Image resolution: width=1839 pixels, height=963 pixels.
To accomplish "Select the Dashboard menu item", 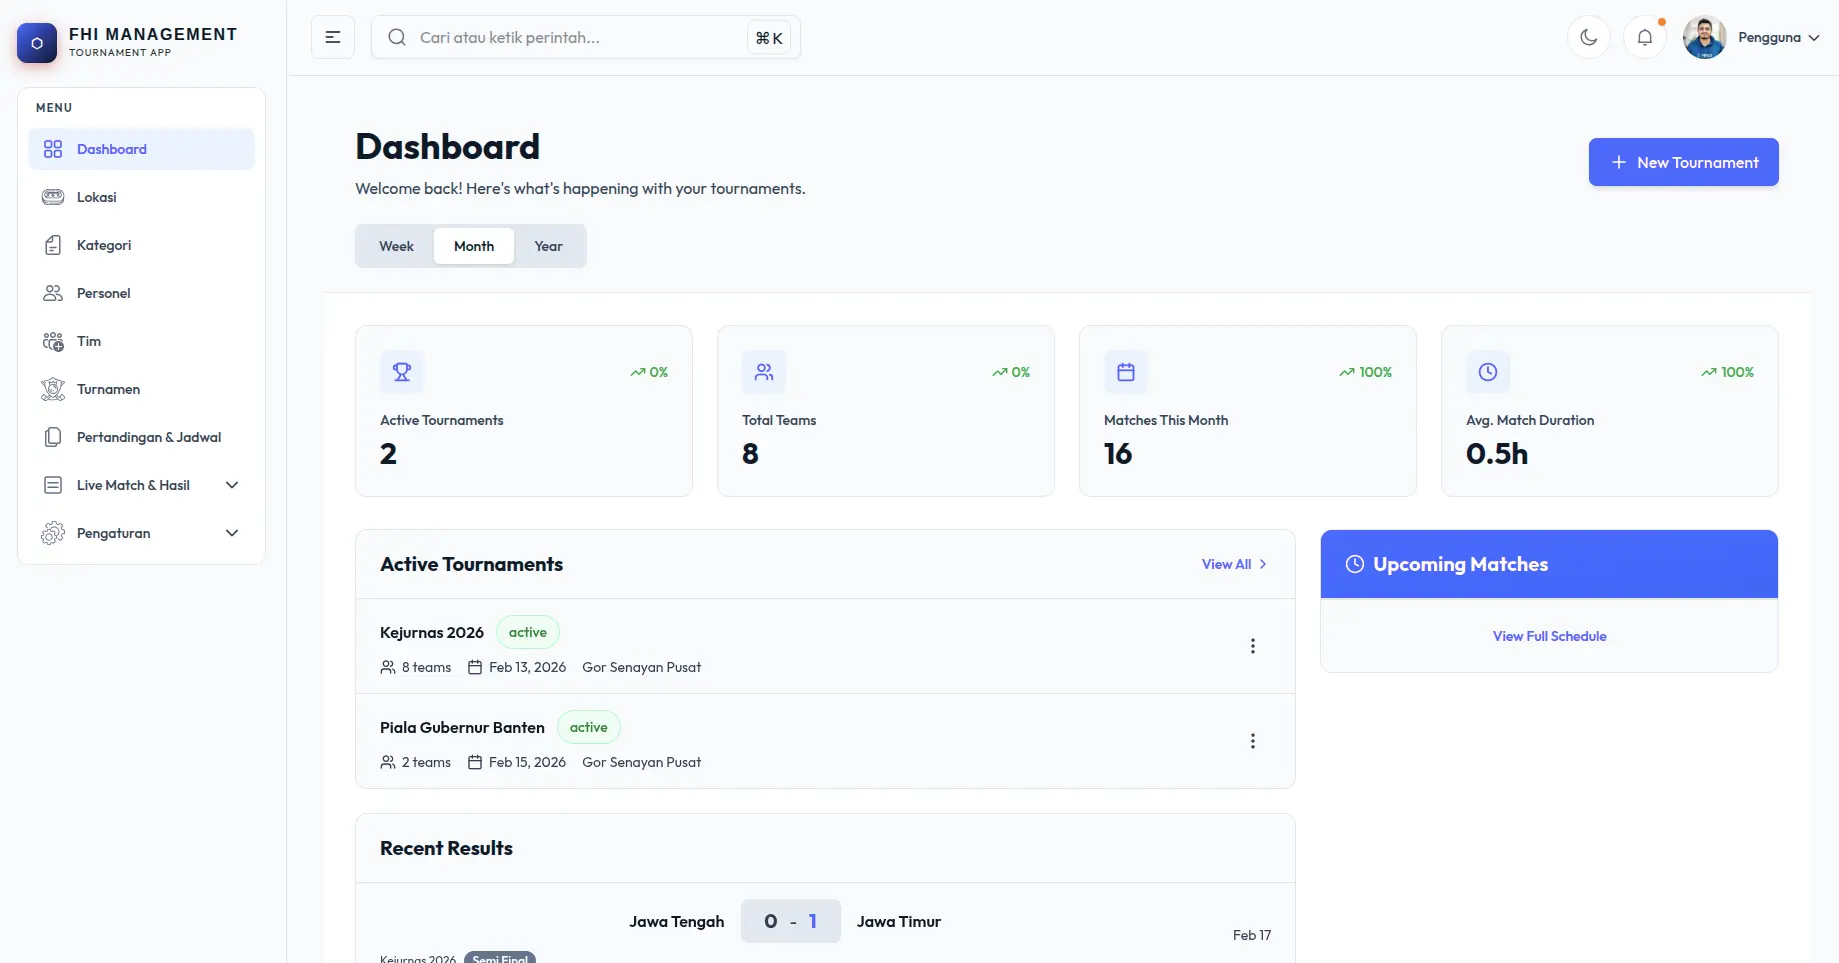I will tap(111, 149).
